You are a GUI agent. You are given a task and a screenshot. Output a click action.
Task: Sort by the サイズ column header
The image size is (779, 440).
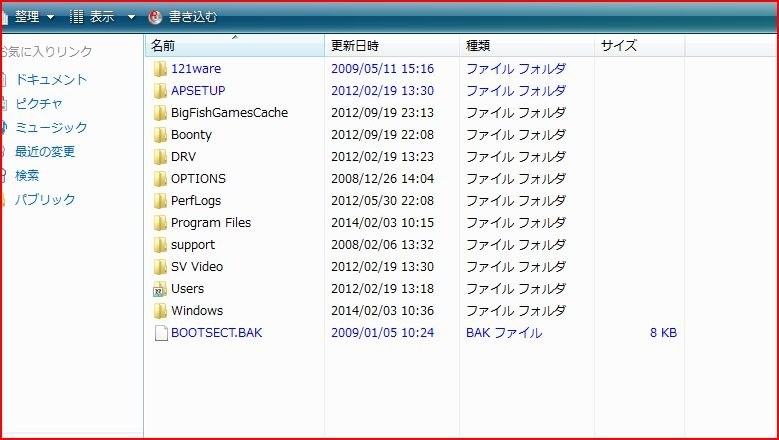(x=639, y=46)
